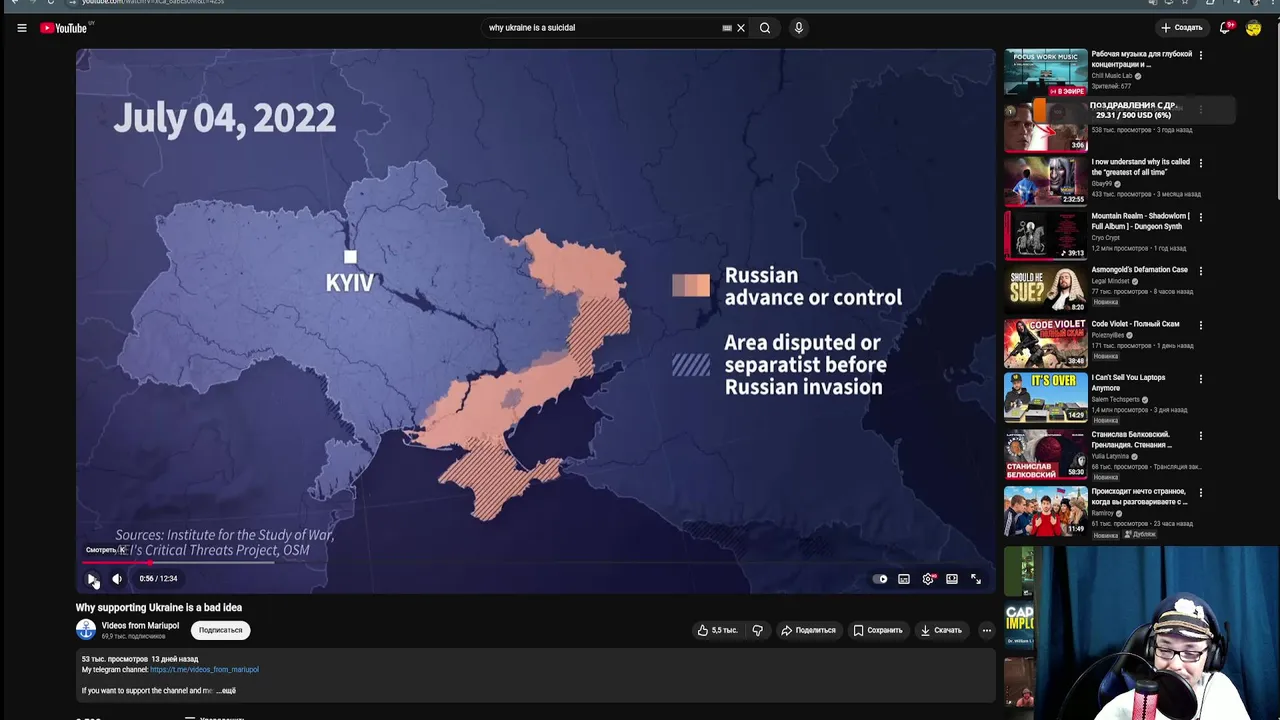Clear the search box with the X
Viewport: 1280px width, 720px height.
[x=741, y=28]
